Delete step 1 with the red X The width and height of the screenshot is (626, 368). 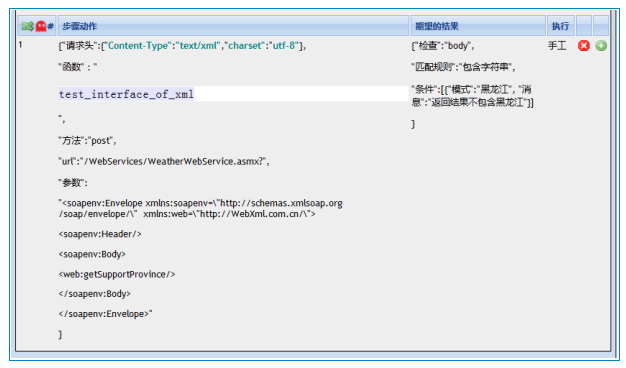tap(584, 46)
